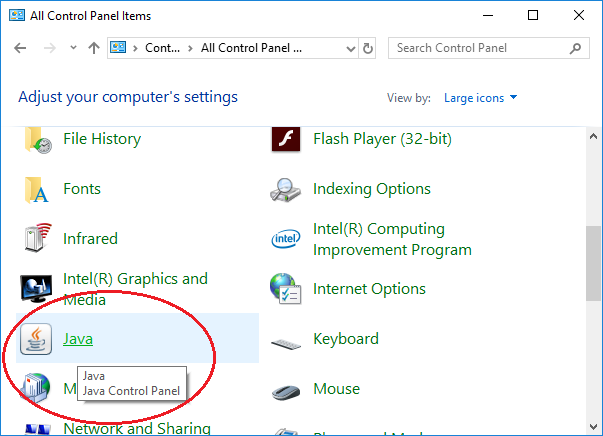The height and width of the screenshot is (436, 603).
Task: Open the Fonts folder icon
Action: click(37, 189)
